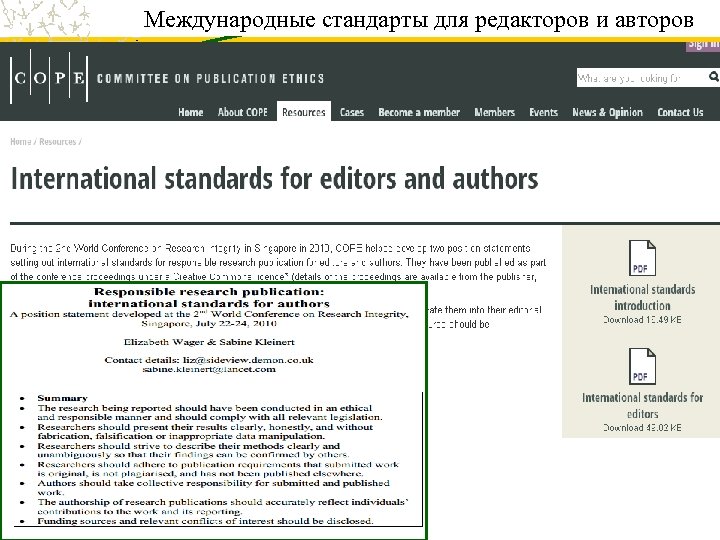The width and height of the screenshot is (720, 540).
Task: Click the Russian slide title text
Action: (418, 20)
